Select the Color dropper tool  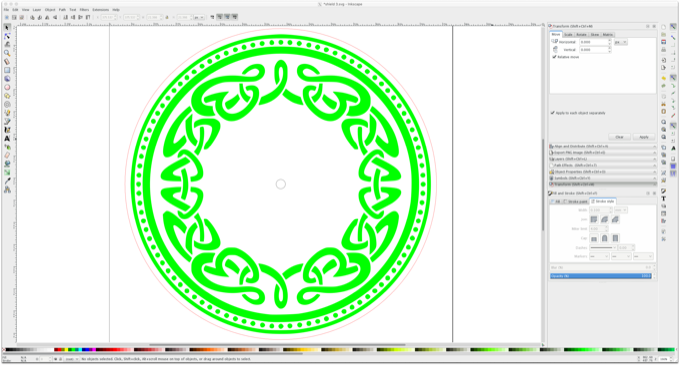(7, 181)
